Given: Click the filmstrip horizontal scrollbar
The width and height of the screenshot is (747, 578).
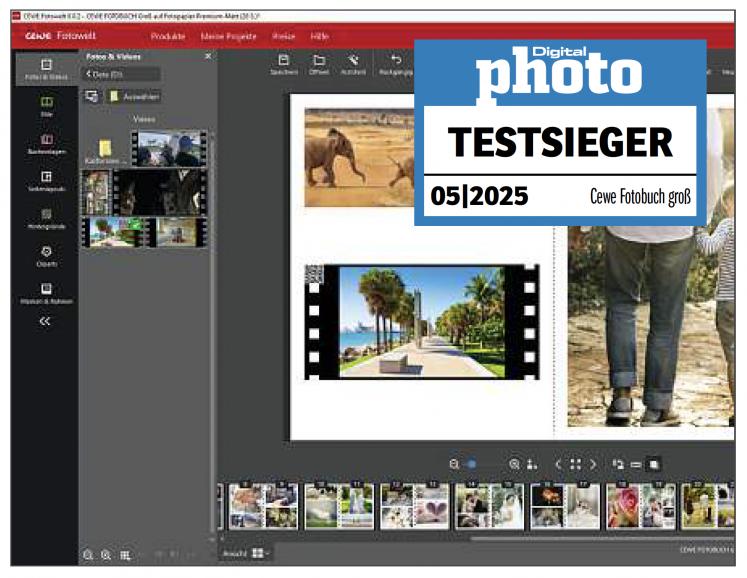Looking at the screenshot, I should point(603,539).
